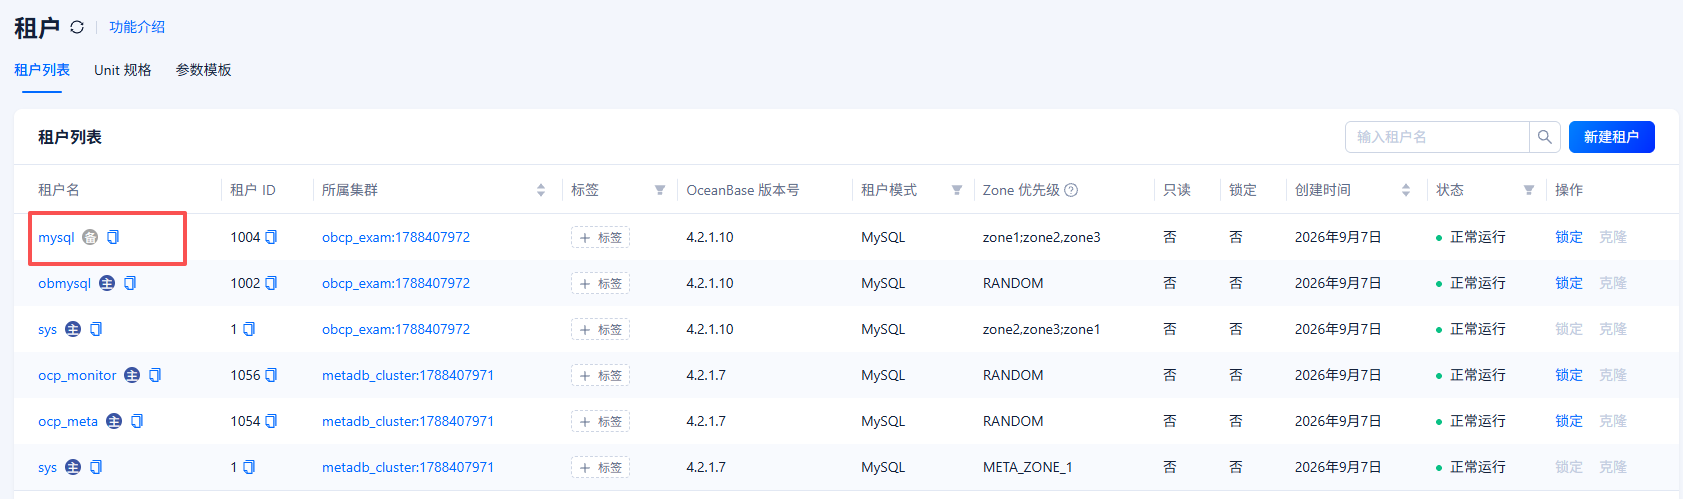Focus the 输入租户名 search field
1683x499 pixels.
pos(1437,137)
